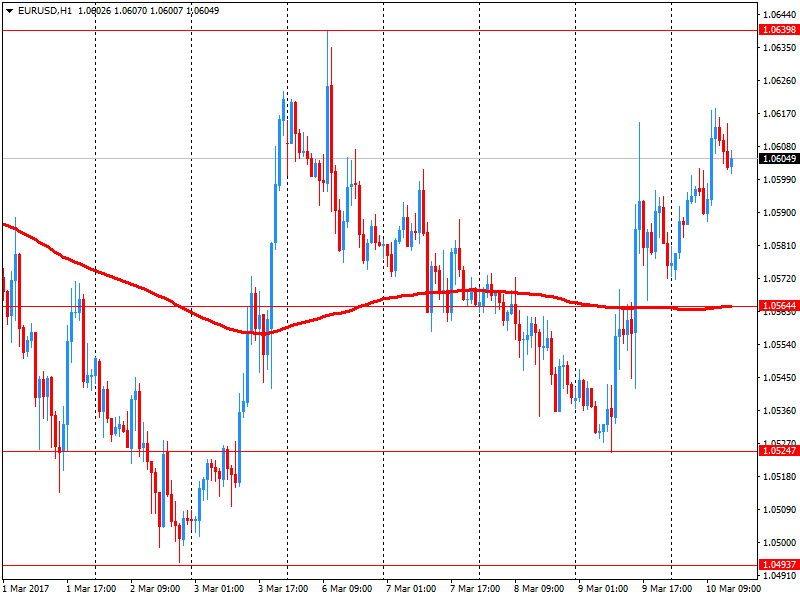This screenshot has height=600, width=800.
Task: Select the red 1.05247 level label
Action: [x=778, y=451]
